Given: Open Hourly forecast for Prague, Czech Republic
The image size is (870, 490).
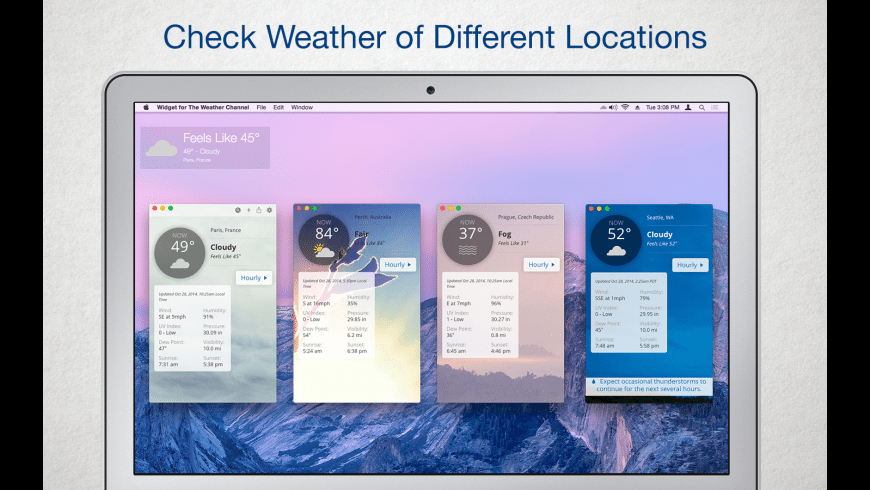Looking at the screenshot, I should pos(542,265).
